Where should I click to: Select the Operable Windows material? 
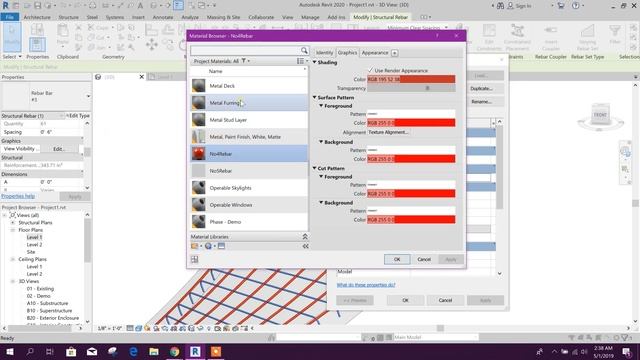tap(249, 205)
